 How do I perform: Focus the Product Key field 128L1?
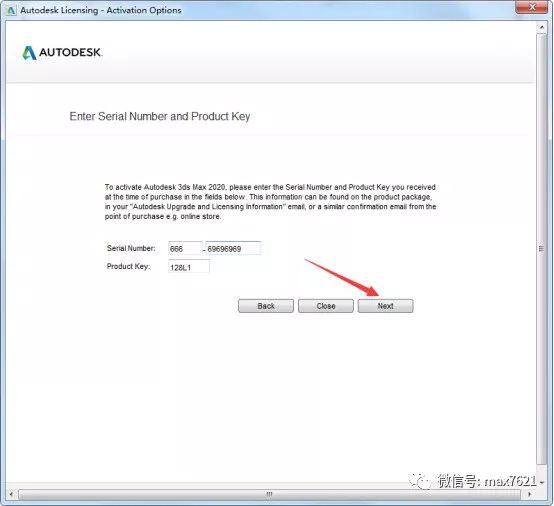coord(189,267)
